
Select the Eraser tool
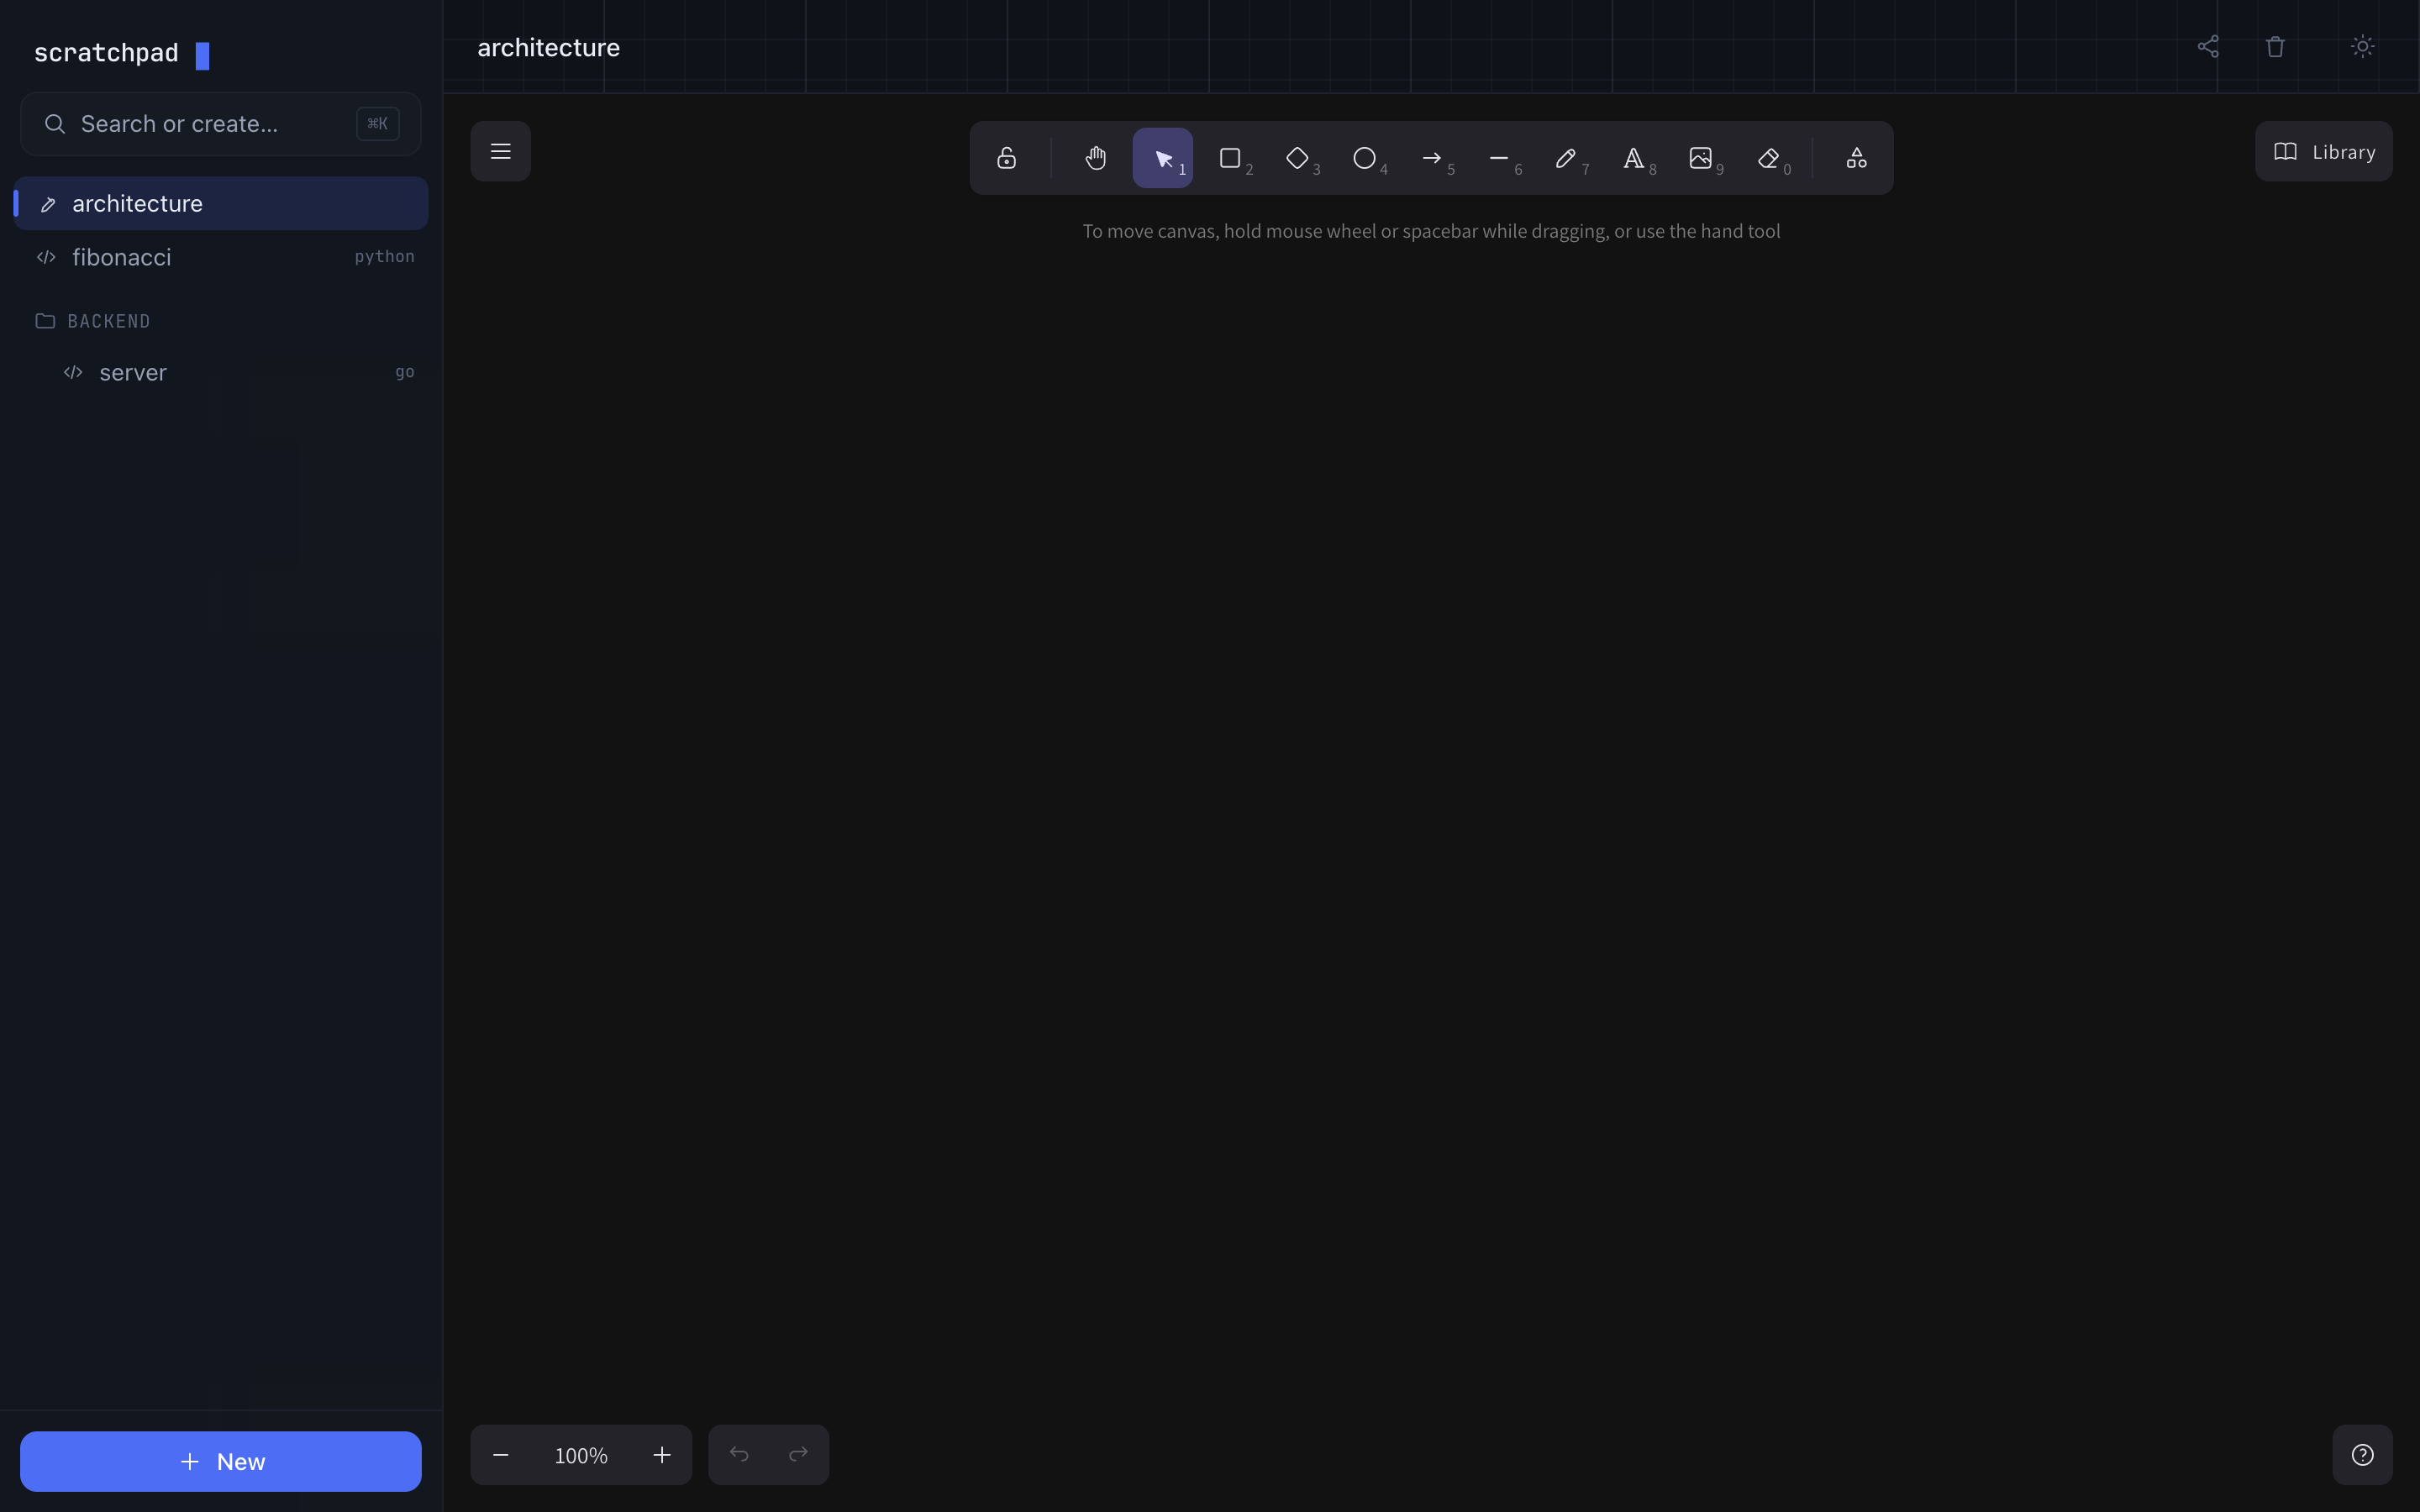click(1768, 158)
